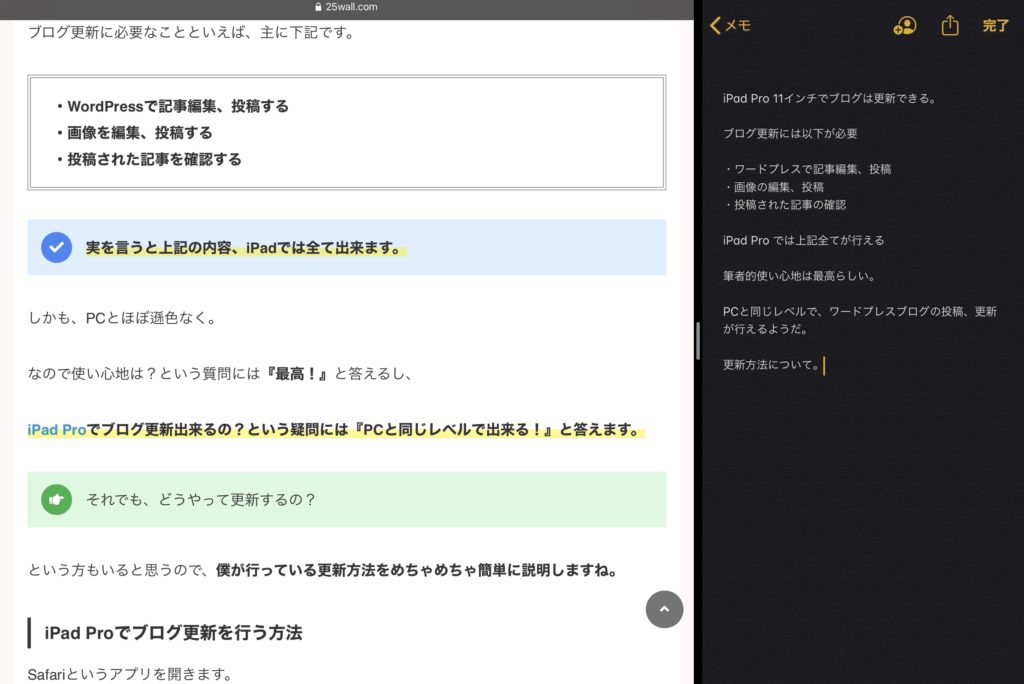The height and width of the screenshot is (684, 1024).
Task: Tap the note line iPad Pro 11インチでブログは更新できる。
Action: coord(830,99)
